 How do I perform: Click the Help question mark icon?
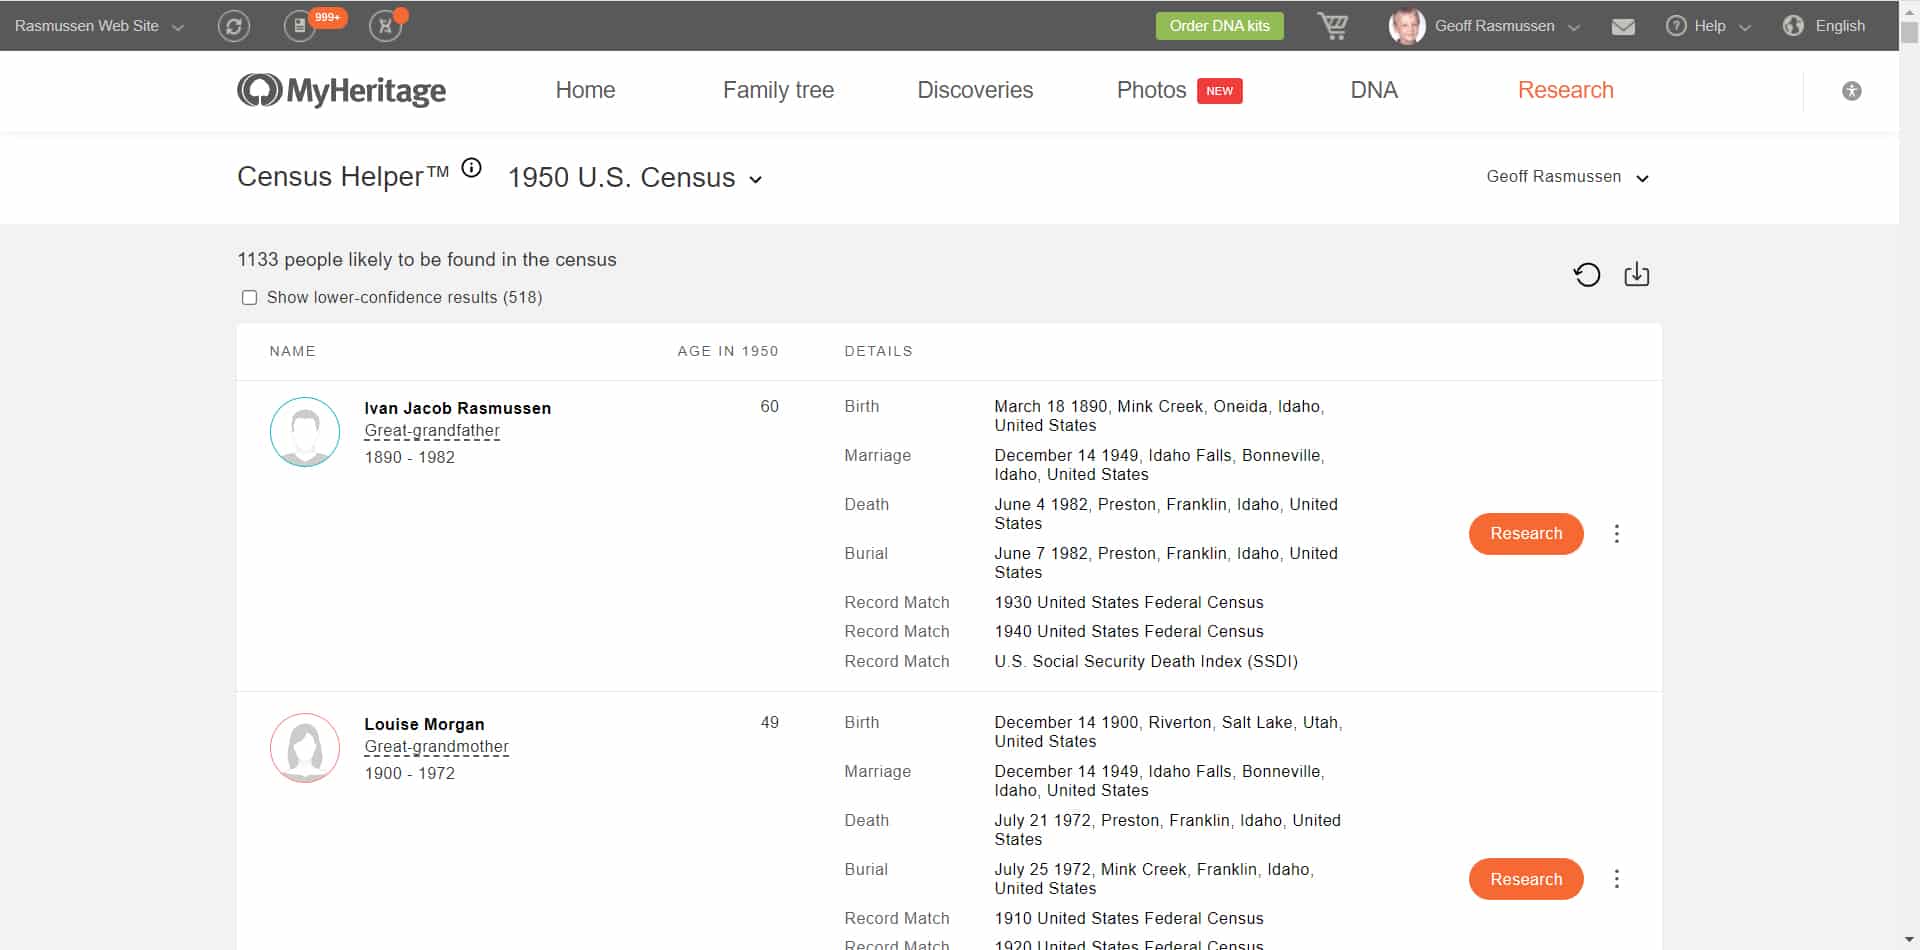[1676, 26]
